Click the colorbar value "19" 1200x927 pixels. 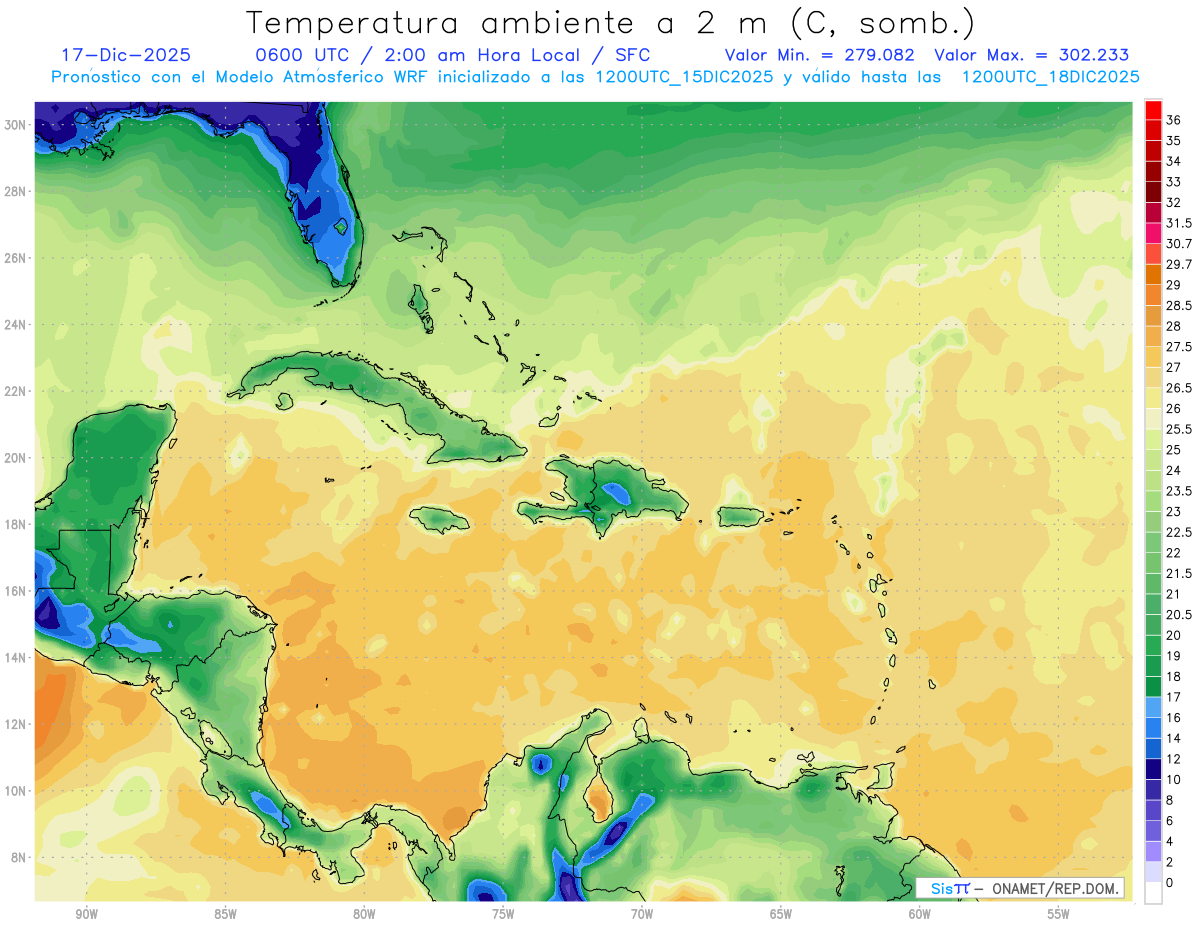[x=1174, y=656]
